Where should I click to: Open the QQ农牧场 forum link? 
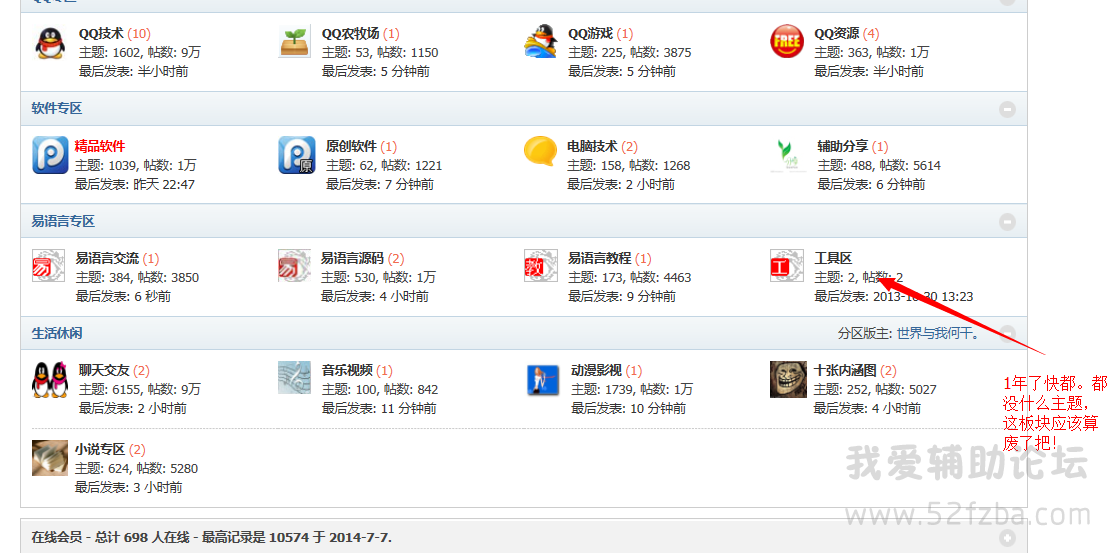click(x=350, y=33)
